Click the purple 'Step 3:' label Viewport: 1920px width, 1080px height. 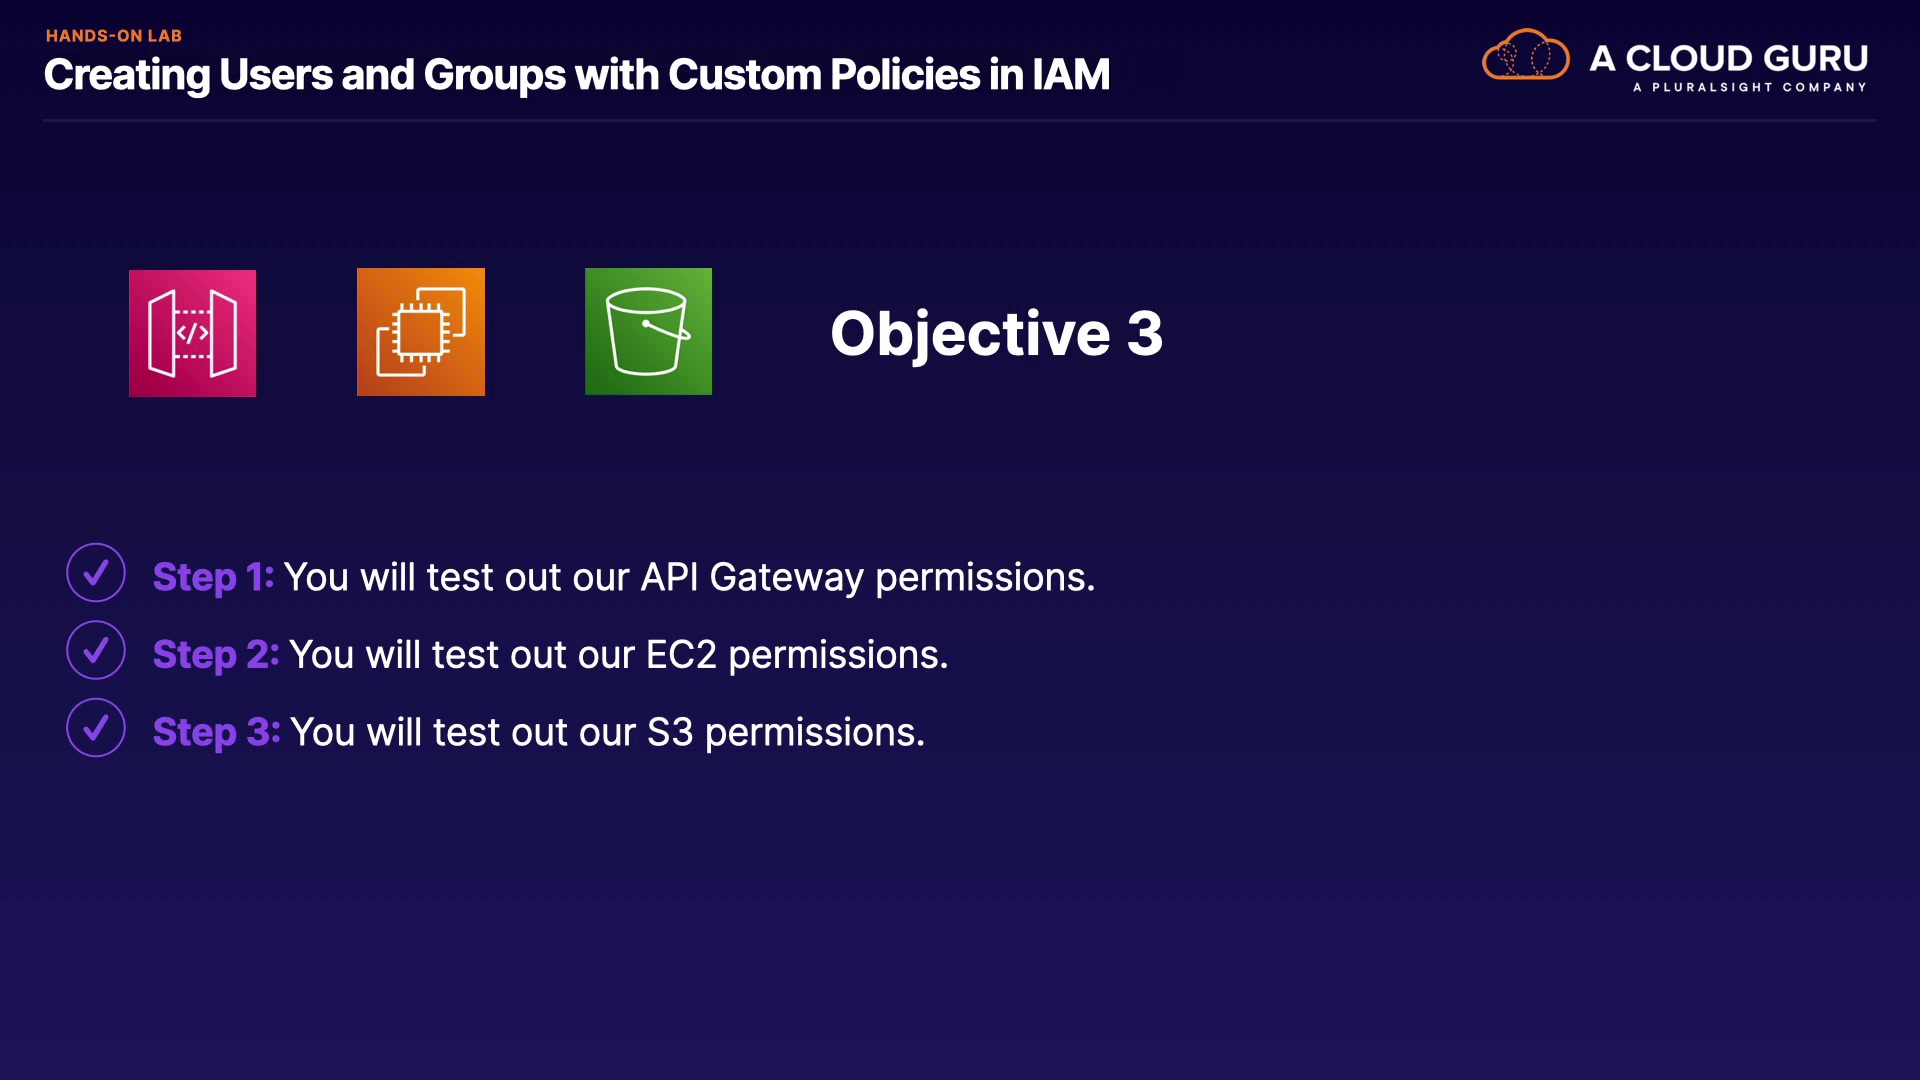(x=216, y=732)
